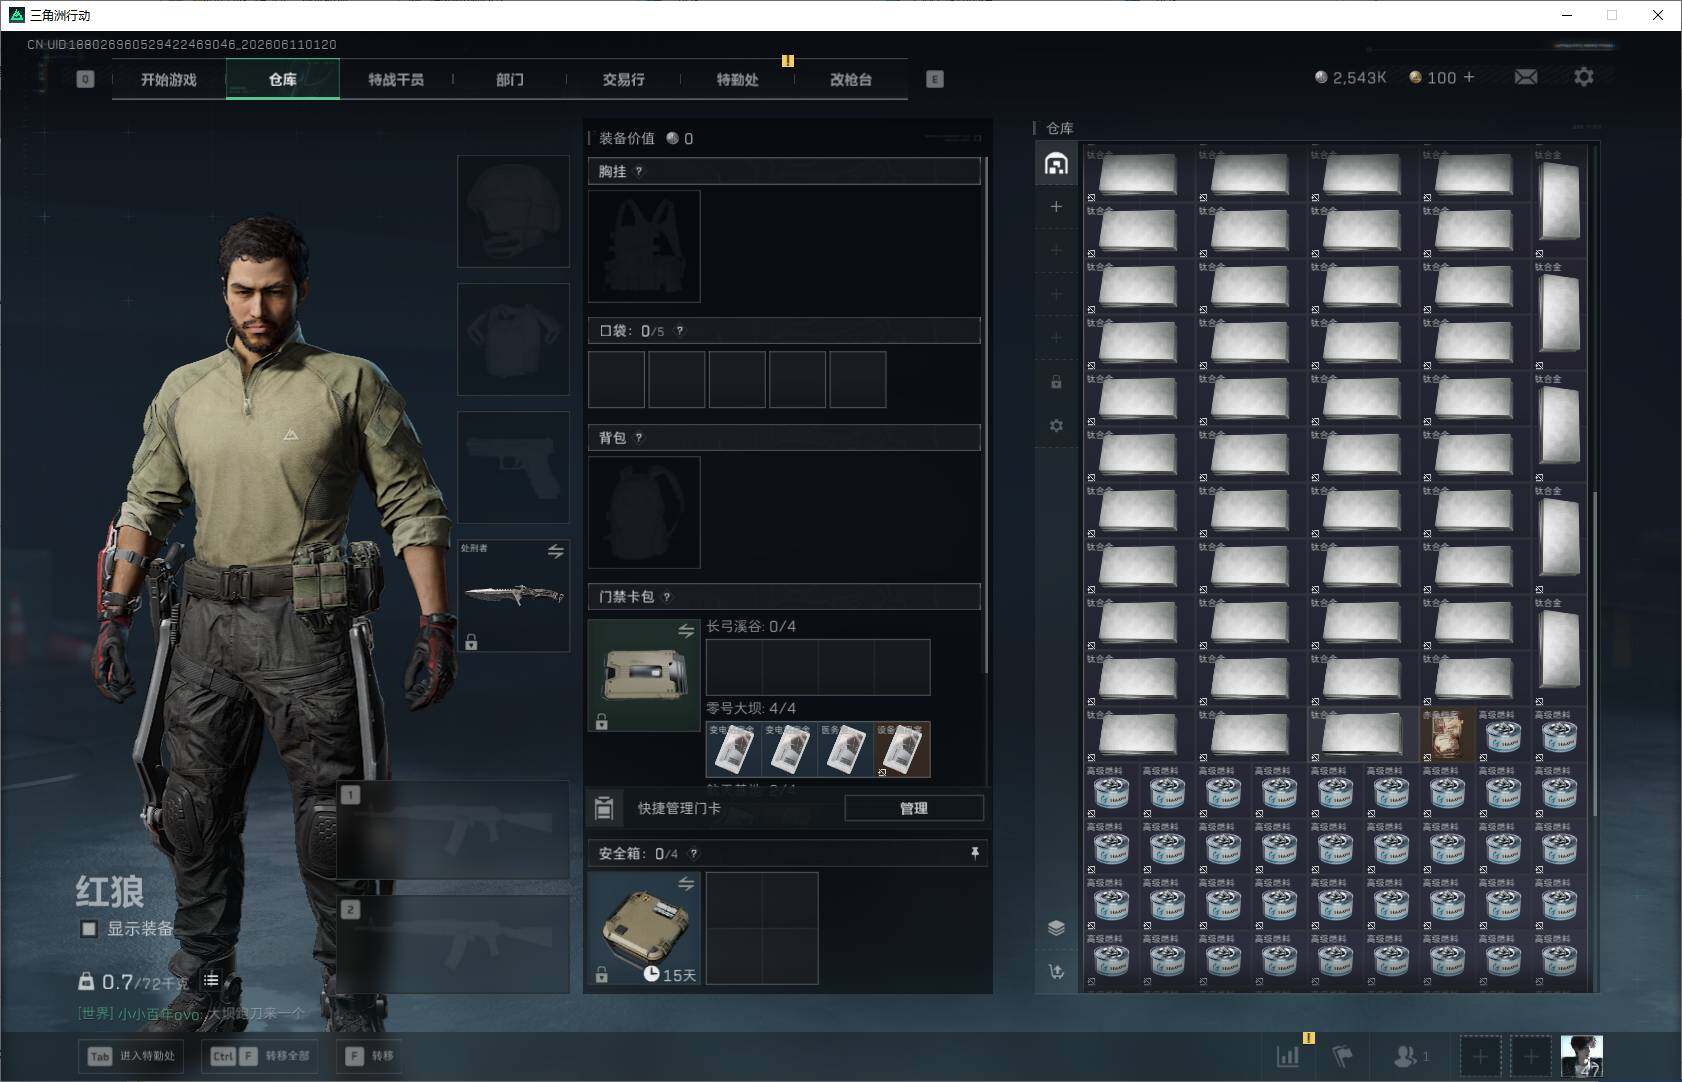Select the safe box item showing 15天
This screenshot has height=1082, width=1682.
tap(644, 928)
